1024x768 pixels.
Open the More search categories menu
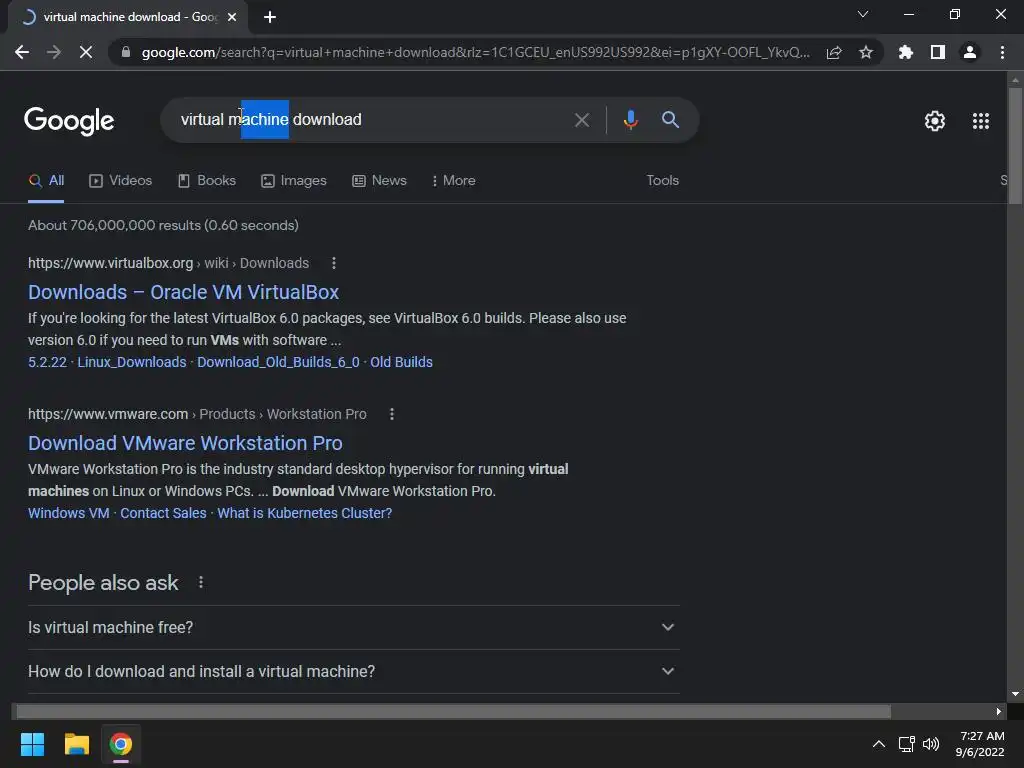[453, 181]
